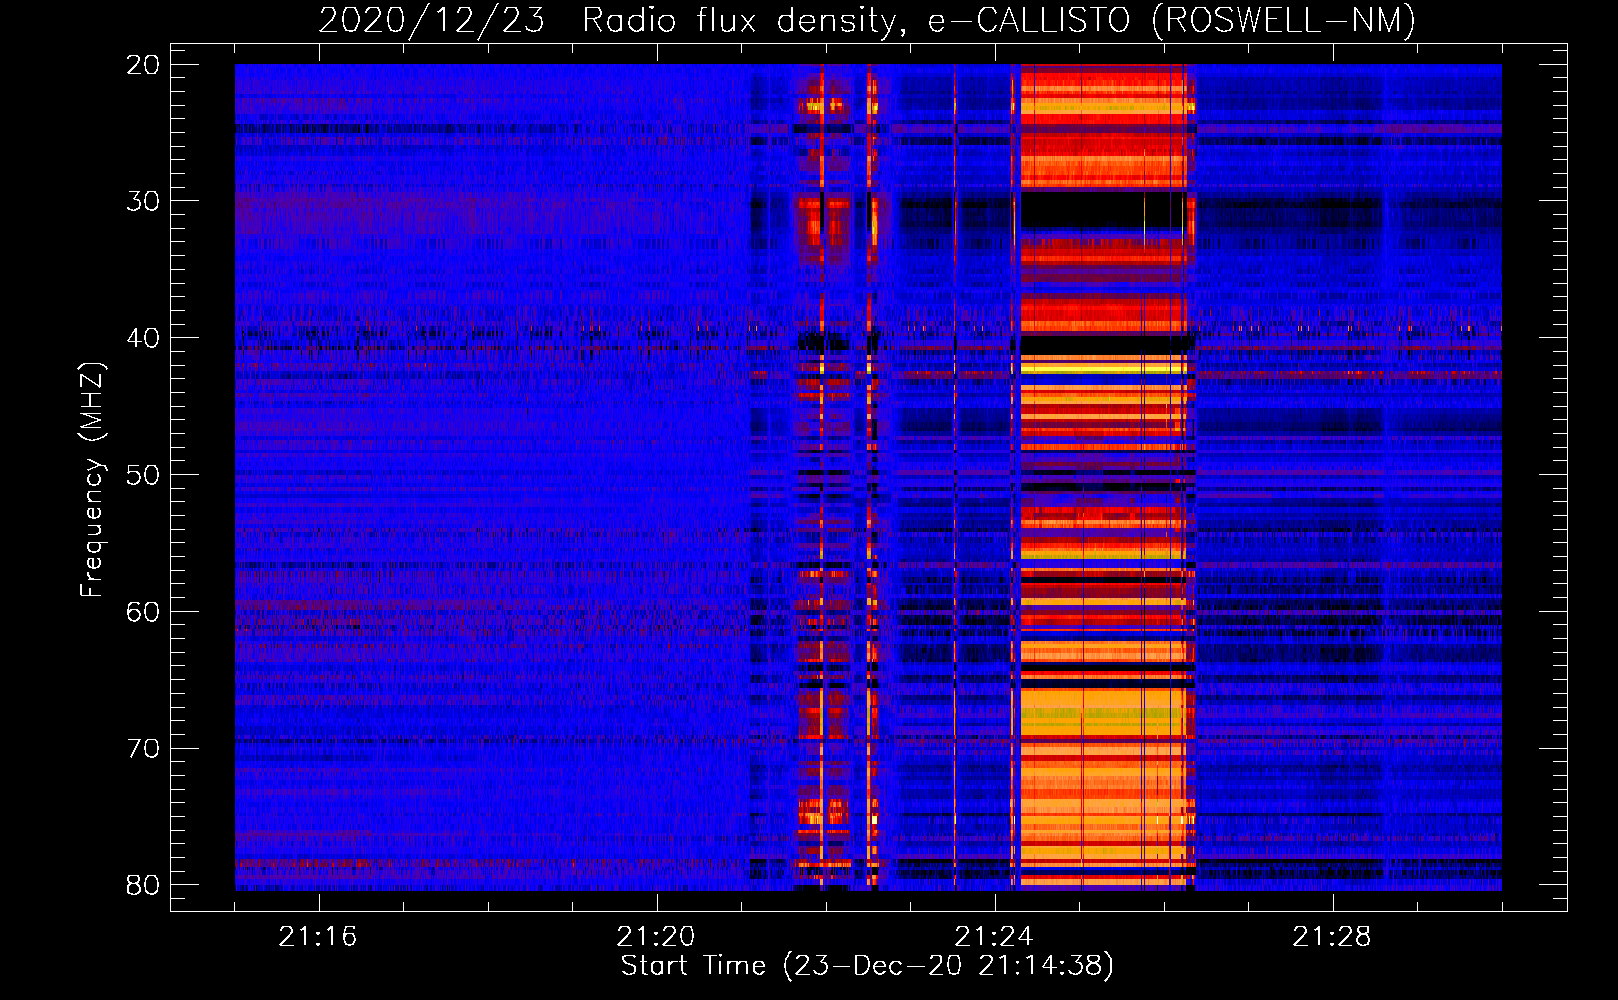
Task: Click the plot title mentioning e-CALLISTO (ROSWELL-NM)
Action: point(867,20)
